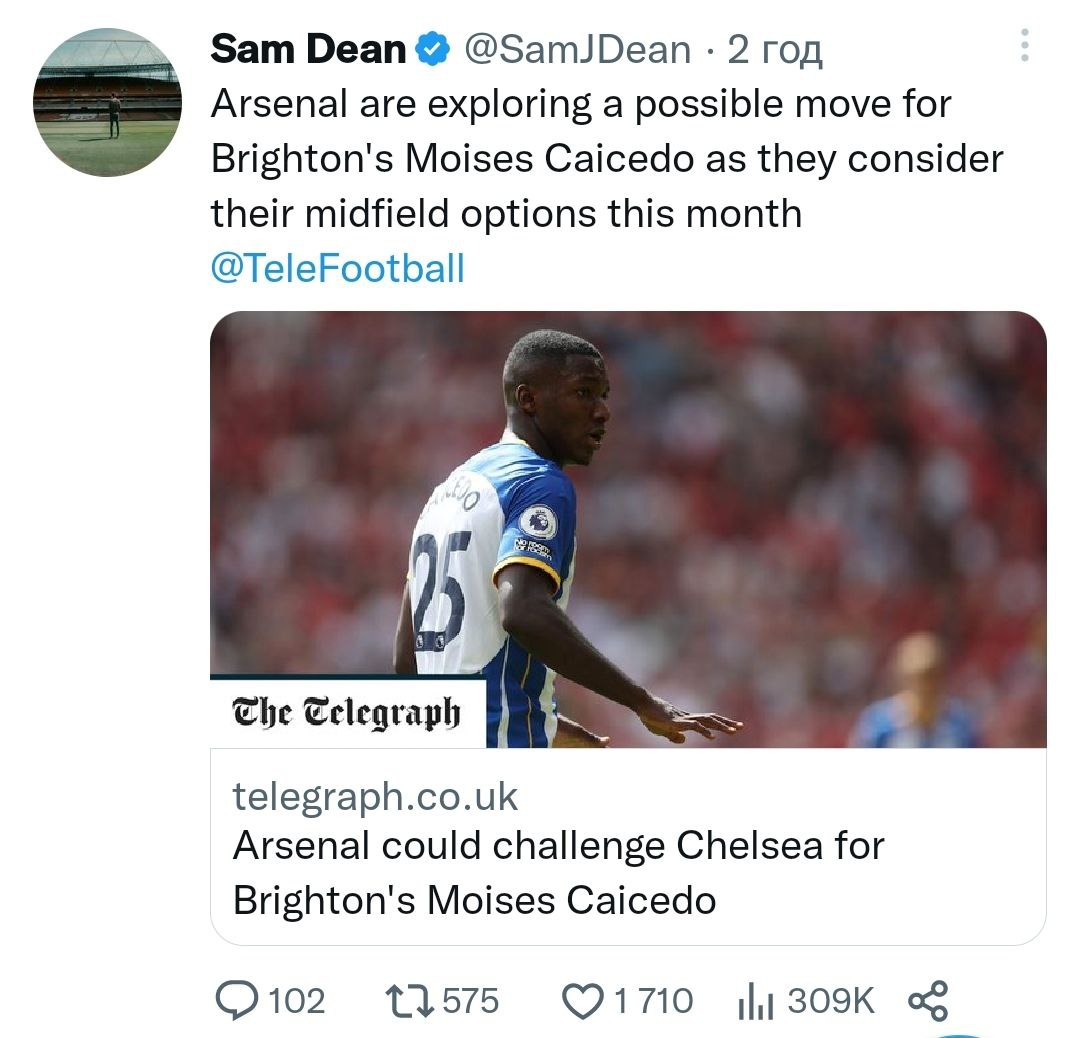Click the 575 retweets count
1080x1038 pixels.
[470, 1001]
